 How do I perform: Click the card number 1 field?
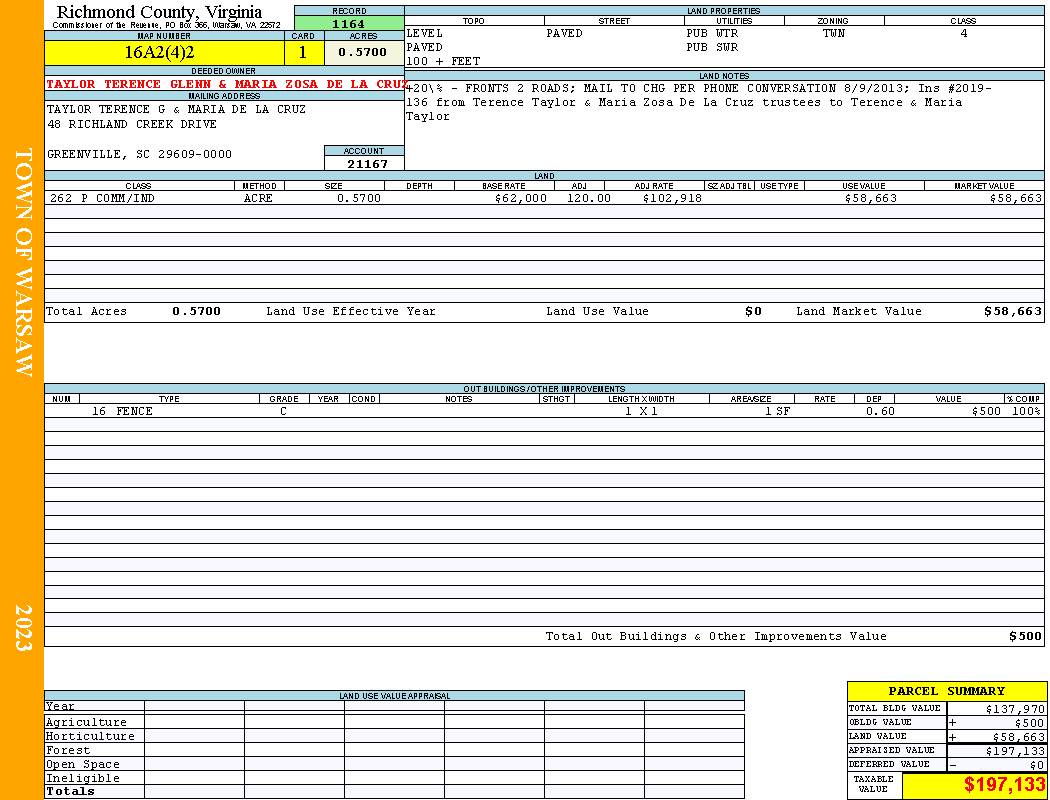(304, 52)
